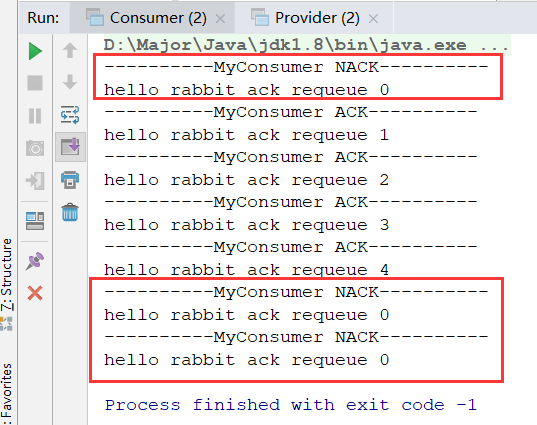Viewport: 537px width, 425px height.
Task: Click the Stop process square icon
Action: click(x=35, y=83)
